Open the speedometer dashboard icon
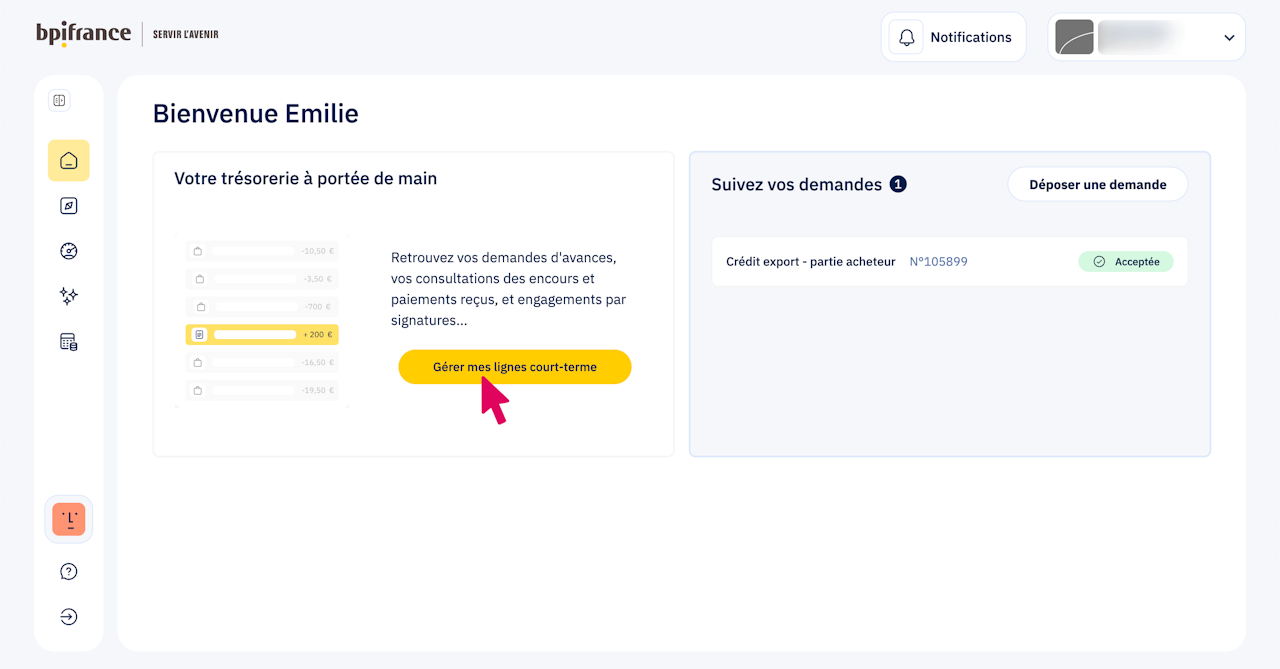This screenshot has height=669, width=1280. coord(69,251)
